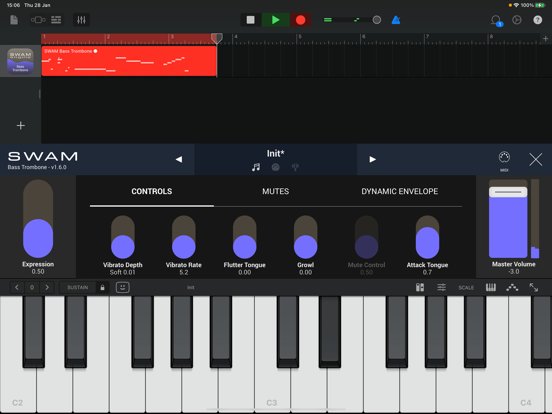Screen dimensions: 552x414
Task: Switch to the track list view icon
Action: pyautogui.click(x=56, y=20)
